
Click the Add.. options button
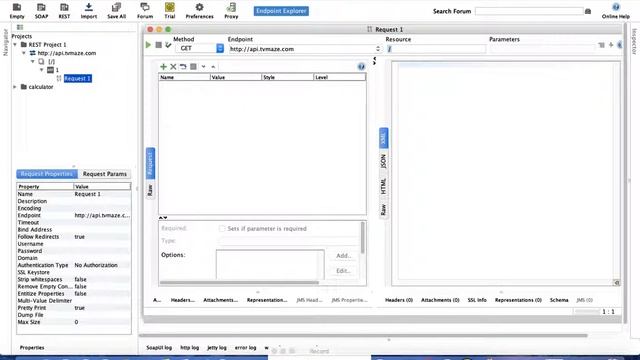tap(343, 256)
